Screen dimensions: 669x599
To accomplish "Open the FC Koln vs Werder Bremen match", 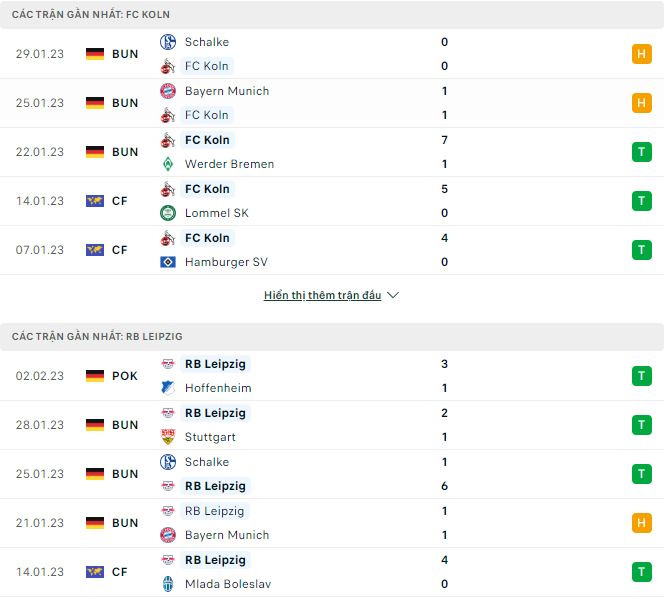I will [300, 152].
